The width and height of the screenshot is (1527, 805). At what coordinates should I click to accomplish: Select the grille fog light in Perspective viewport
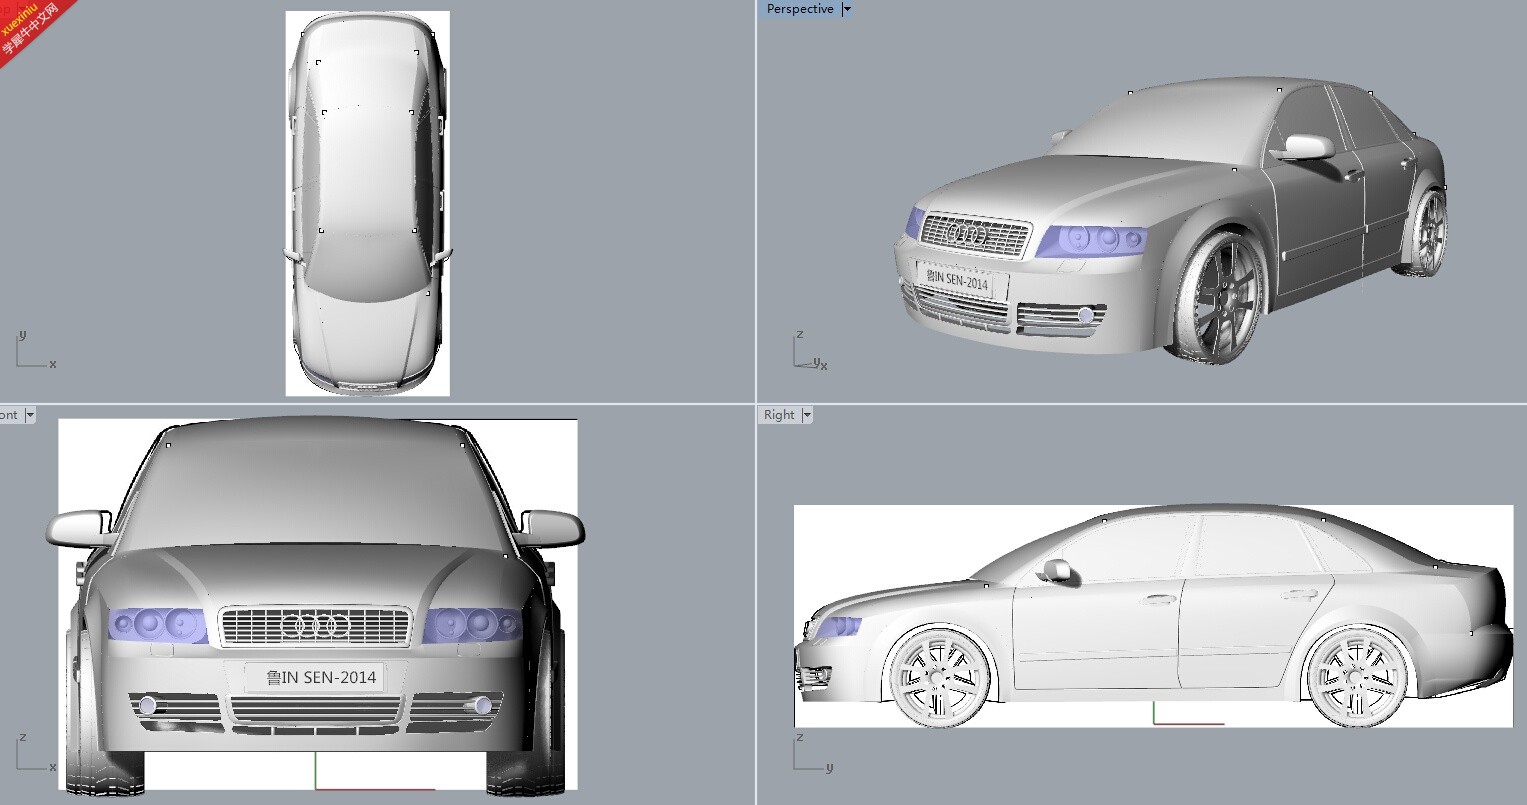point(1086,316)
